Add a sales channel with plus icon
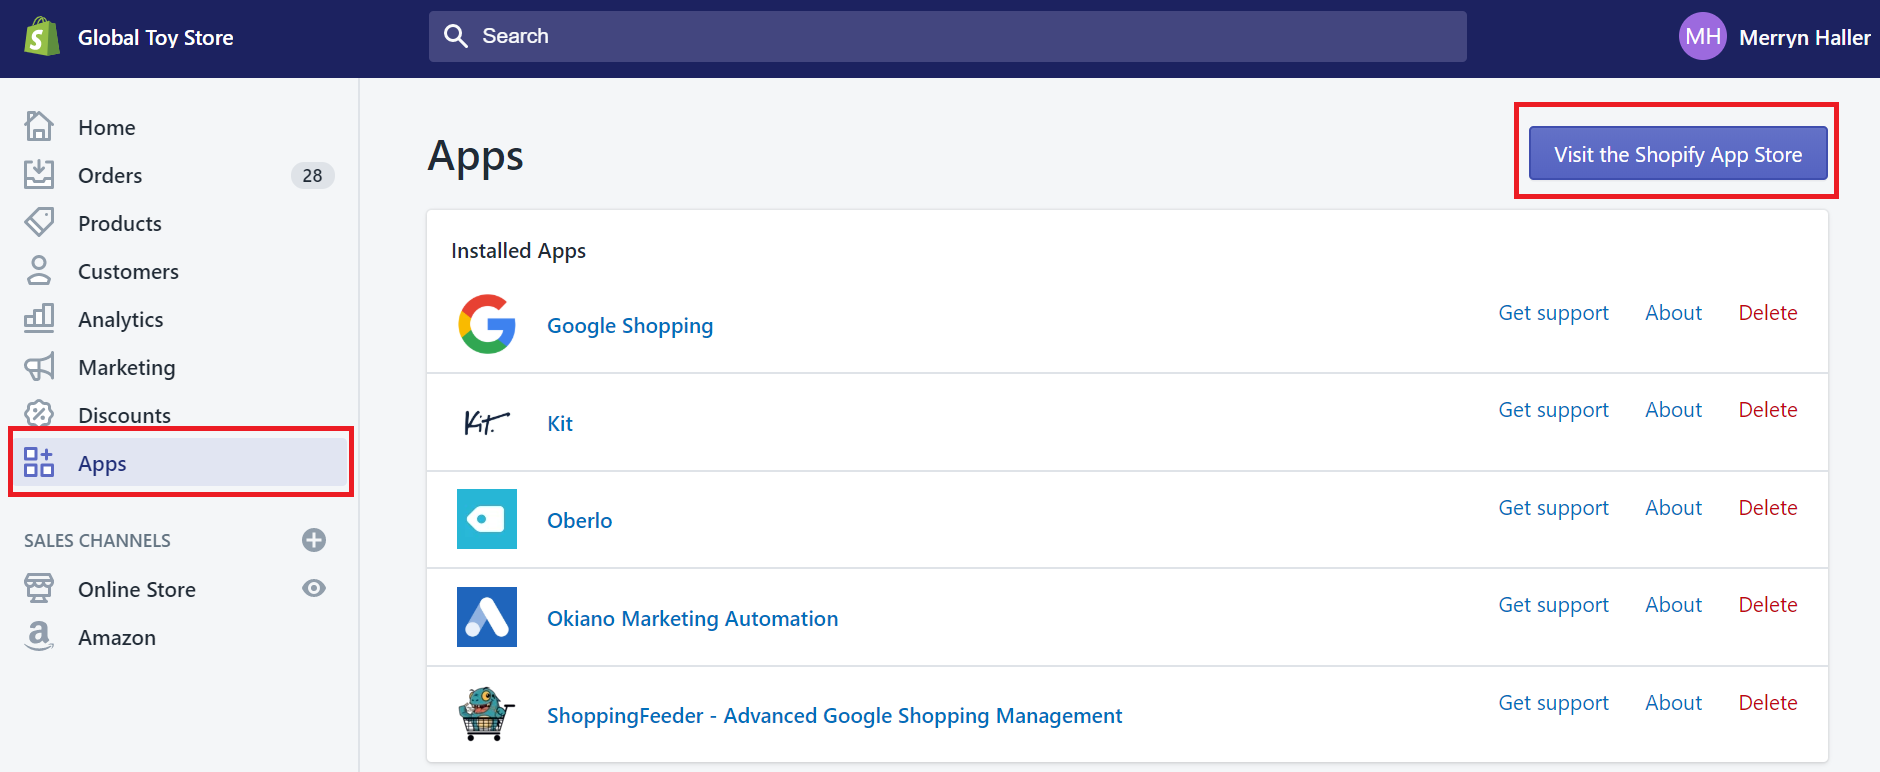This screenshot has height=772, width=1880. coord(314,540)
